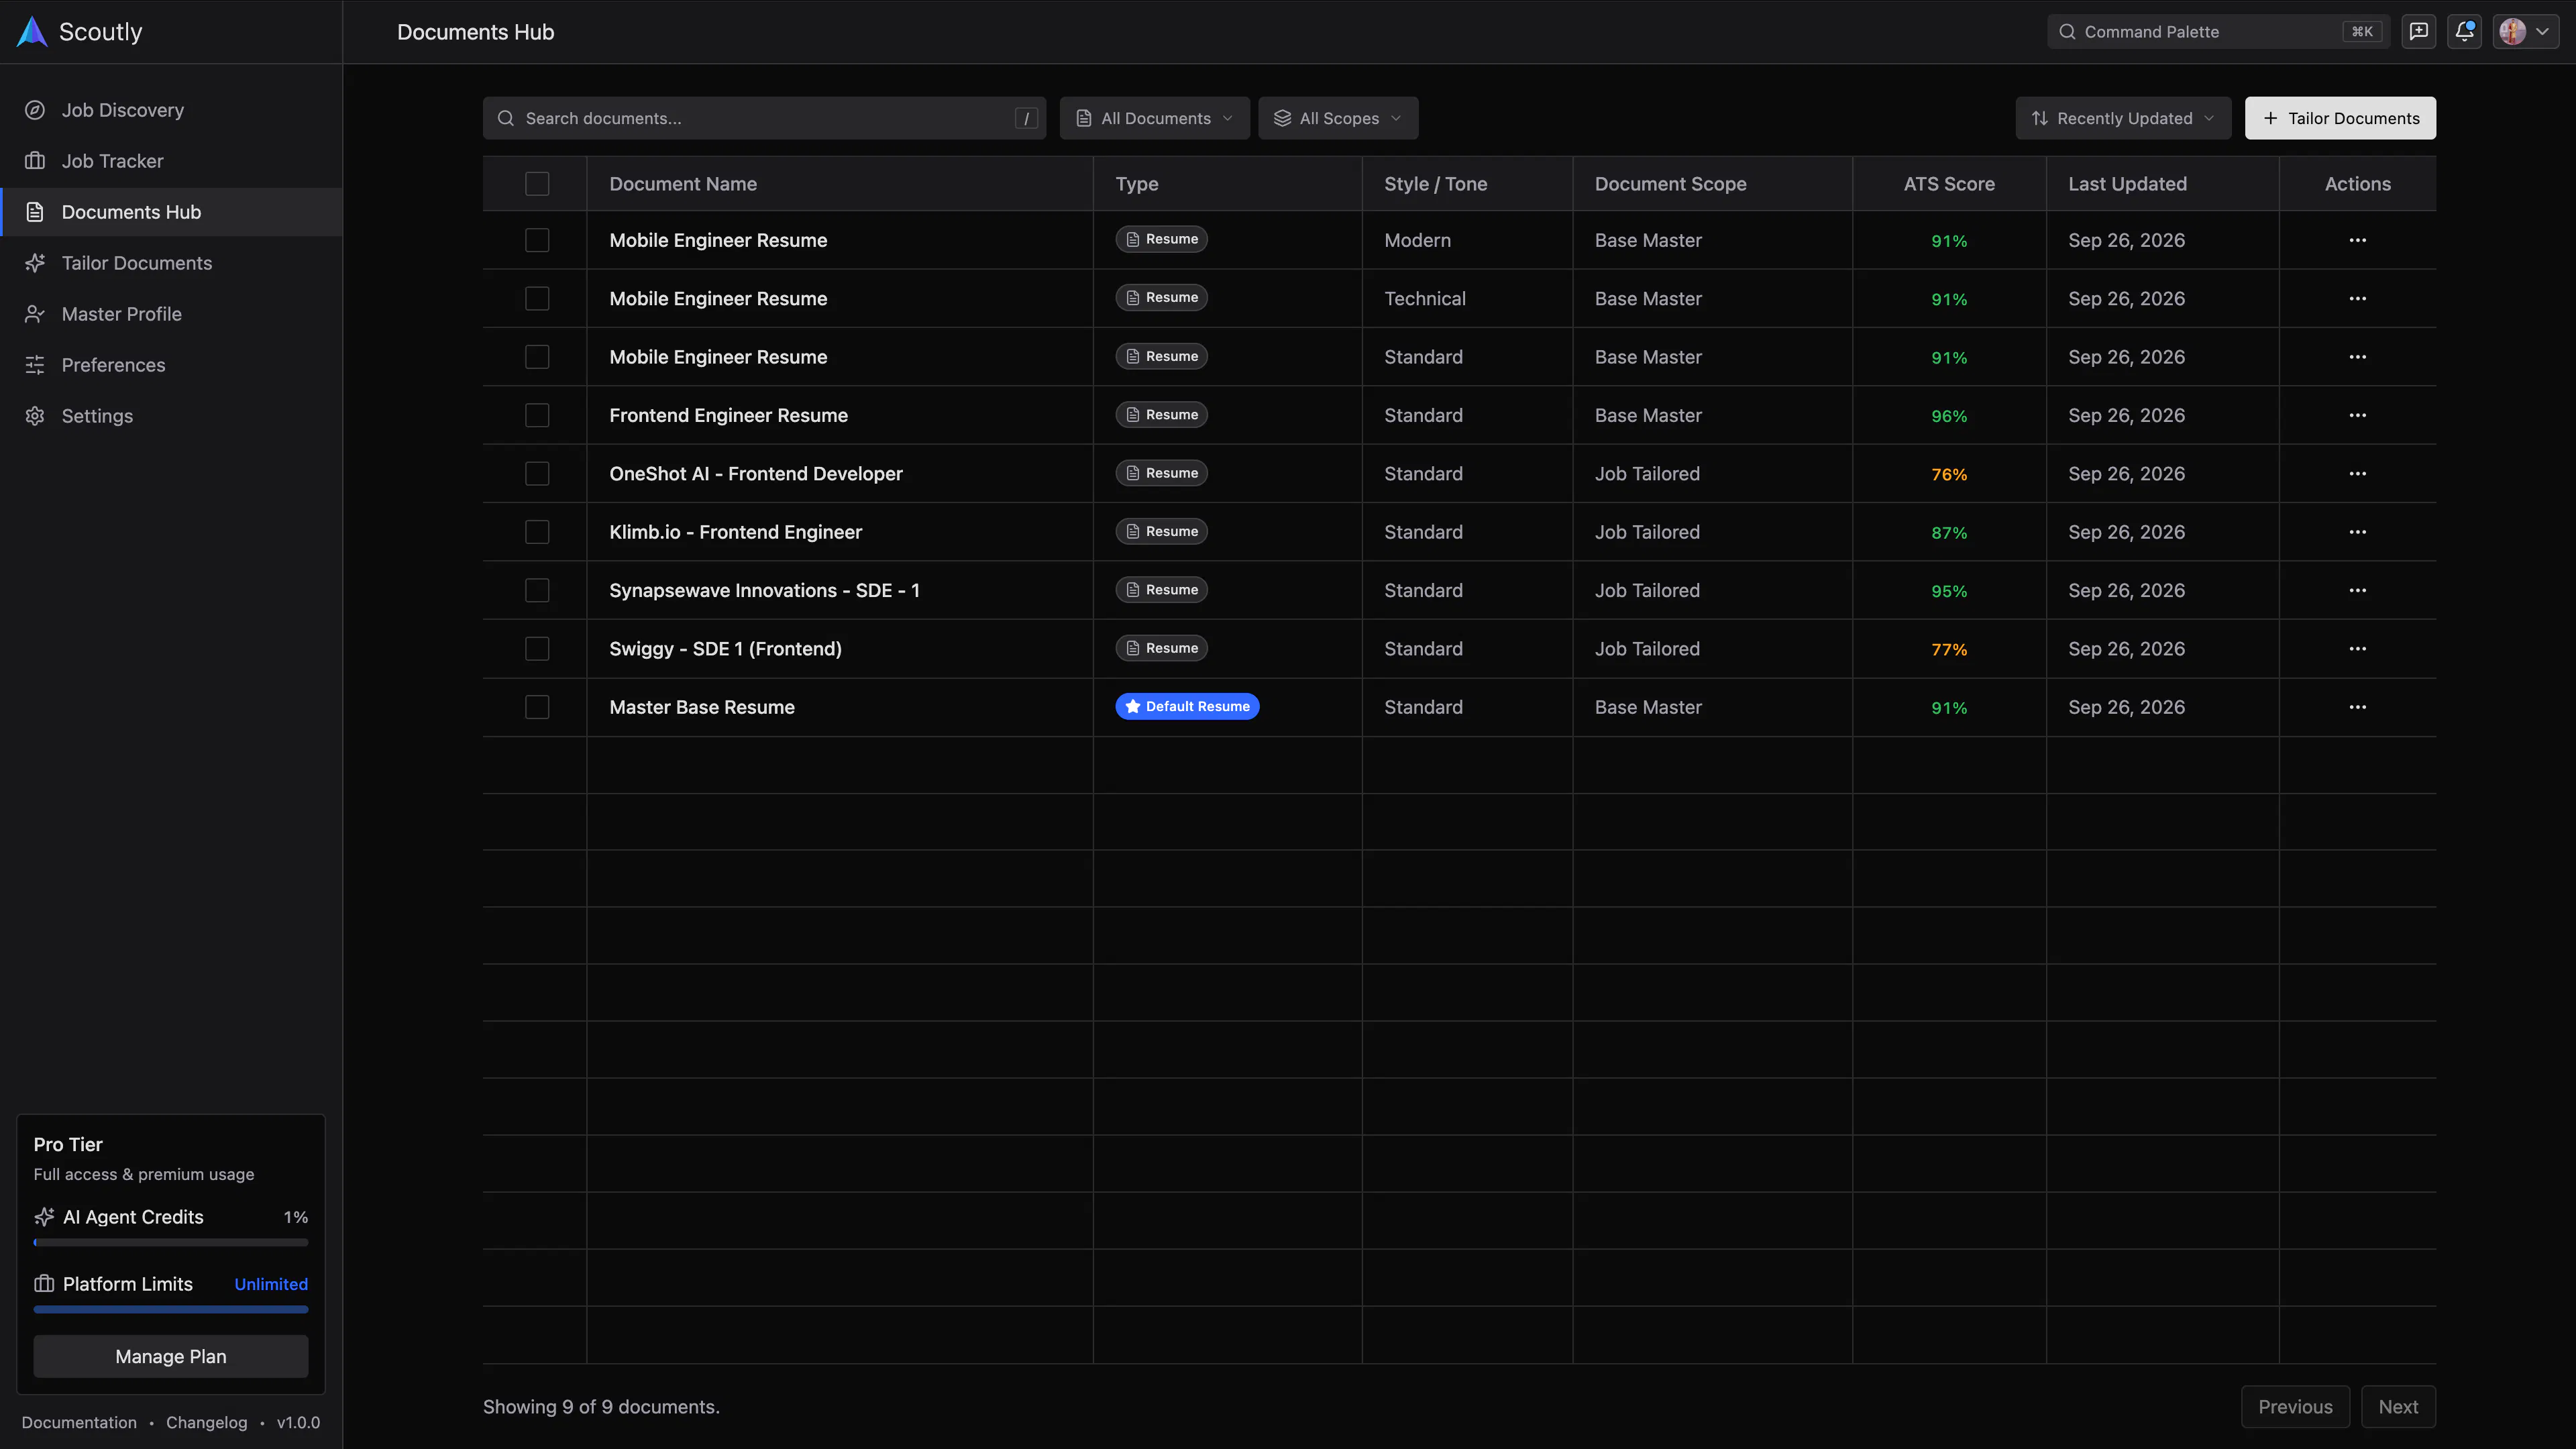This screenshot has width=2576, height=1449.
Task: Check the Master Base Resume checkbox
Action: click(537, 707)
